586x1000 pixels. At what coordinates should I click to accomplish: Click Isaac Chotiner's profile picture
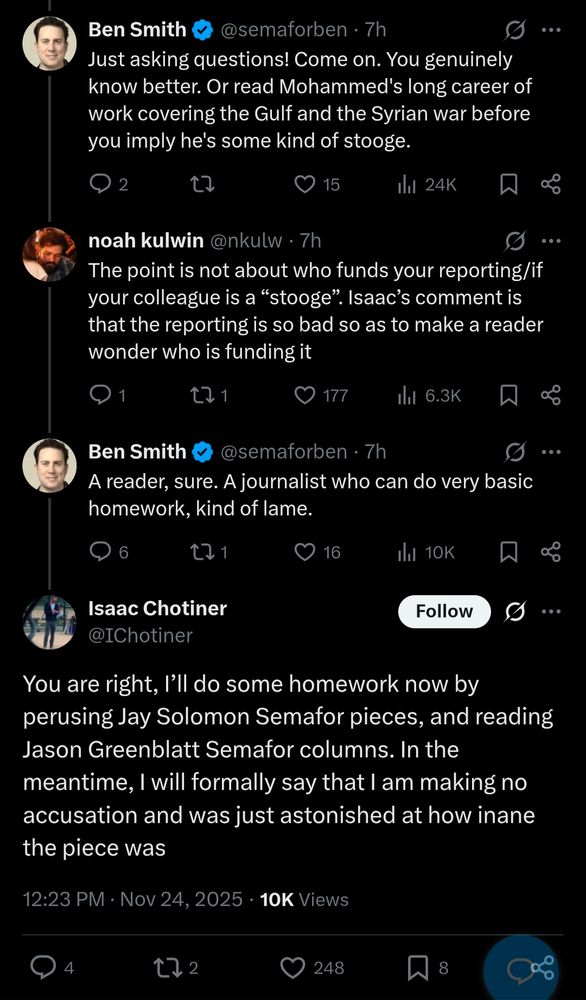[48, 622]
